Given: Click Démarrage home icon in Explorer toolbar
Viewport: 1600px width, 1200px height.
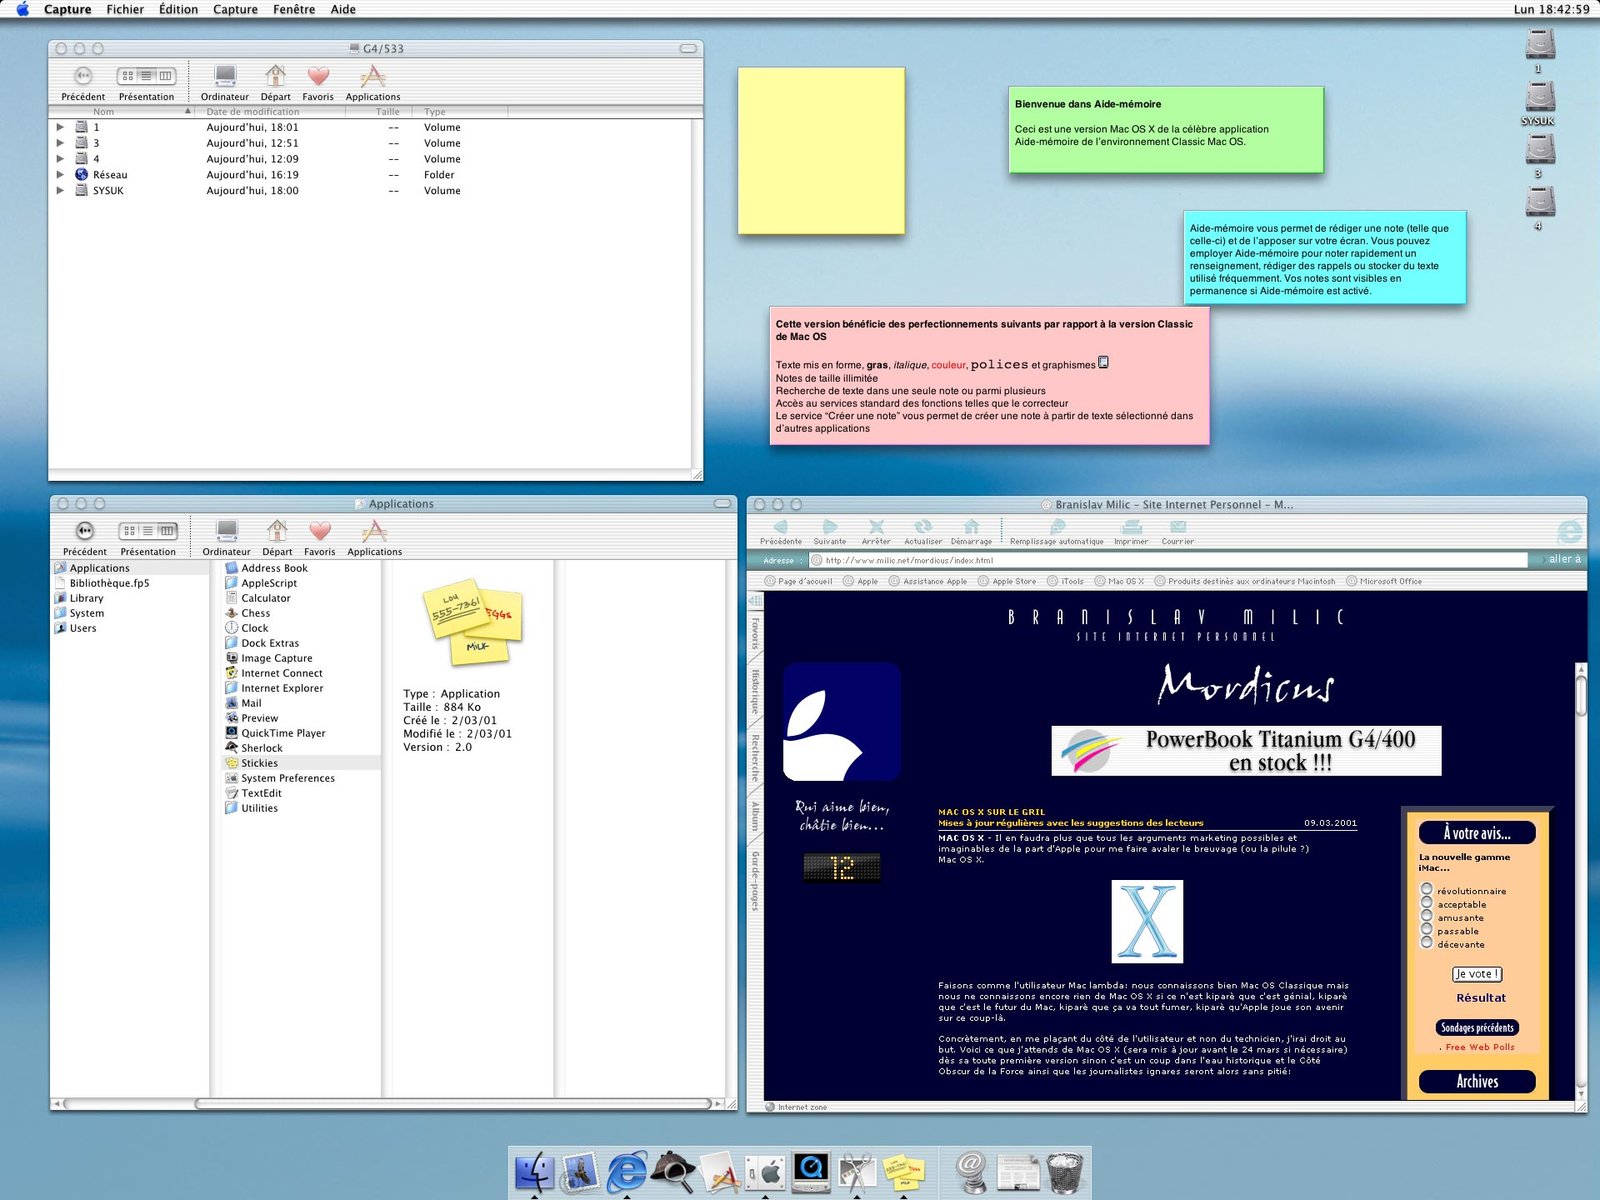Looking at the screenshot, I should click(971, 532).
